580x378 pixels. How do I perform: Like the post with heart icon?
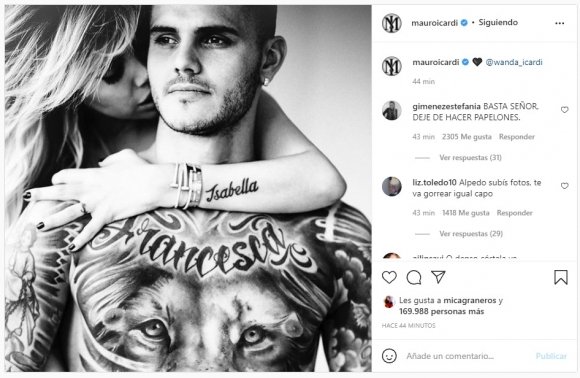389,277
